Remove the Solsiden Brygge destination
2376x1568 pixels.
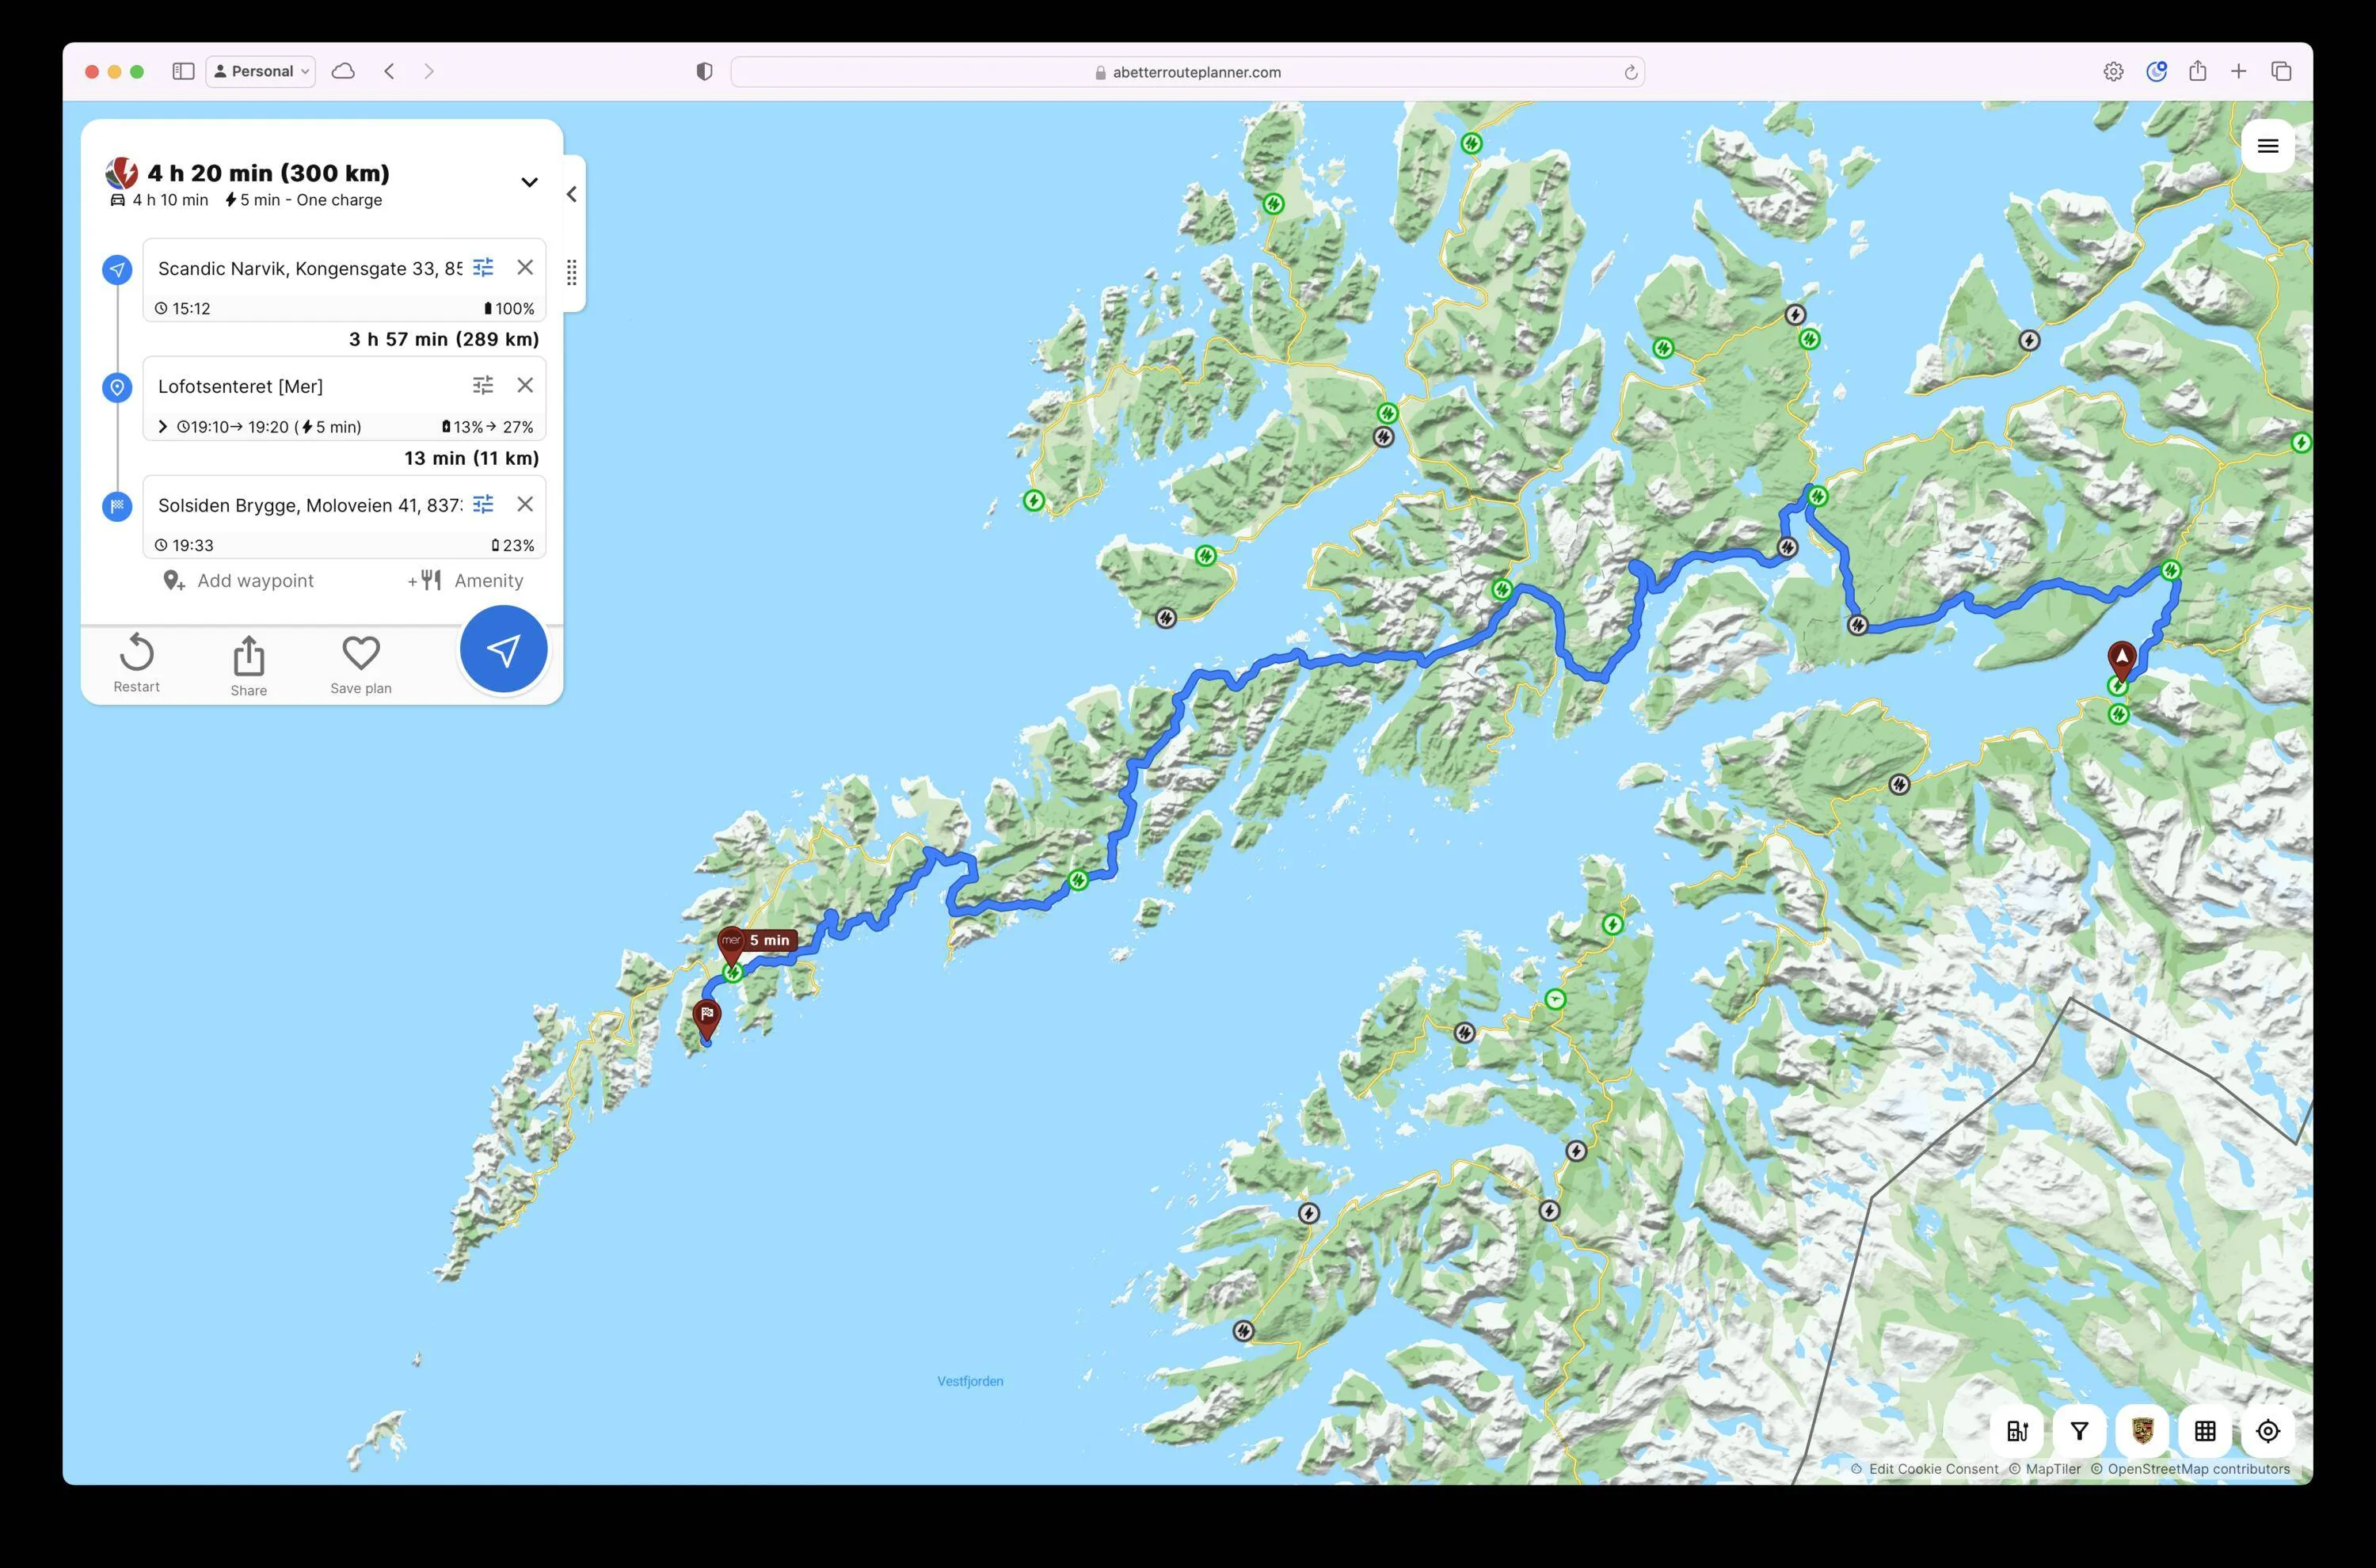525,504
